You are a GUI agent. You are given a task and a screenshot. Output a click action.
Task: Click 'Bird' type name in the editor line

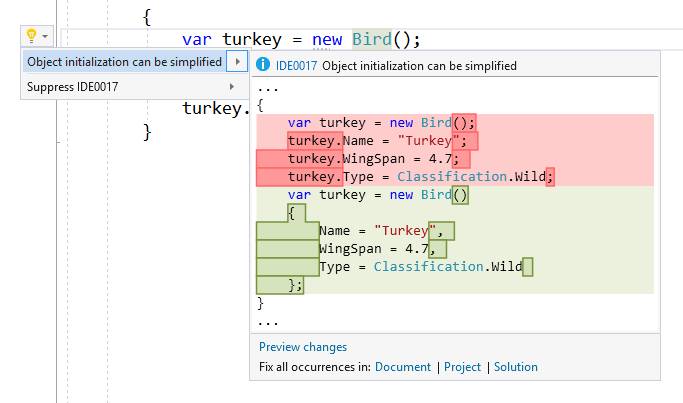coord(372,39)
